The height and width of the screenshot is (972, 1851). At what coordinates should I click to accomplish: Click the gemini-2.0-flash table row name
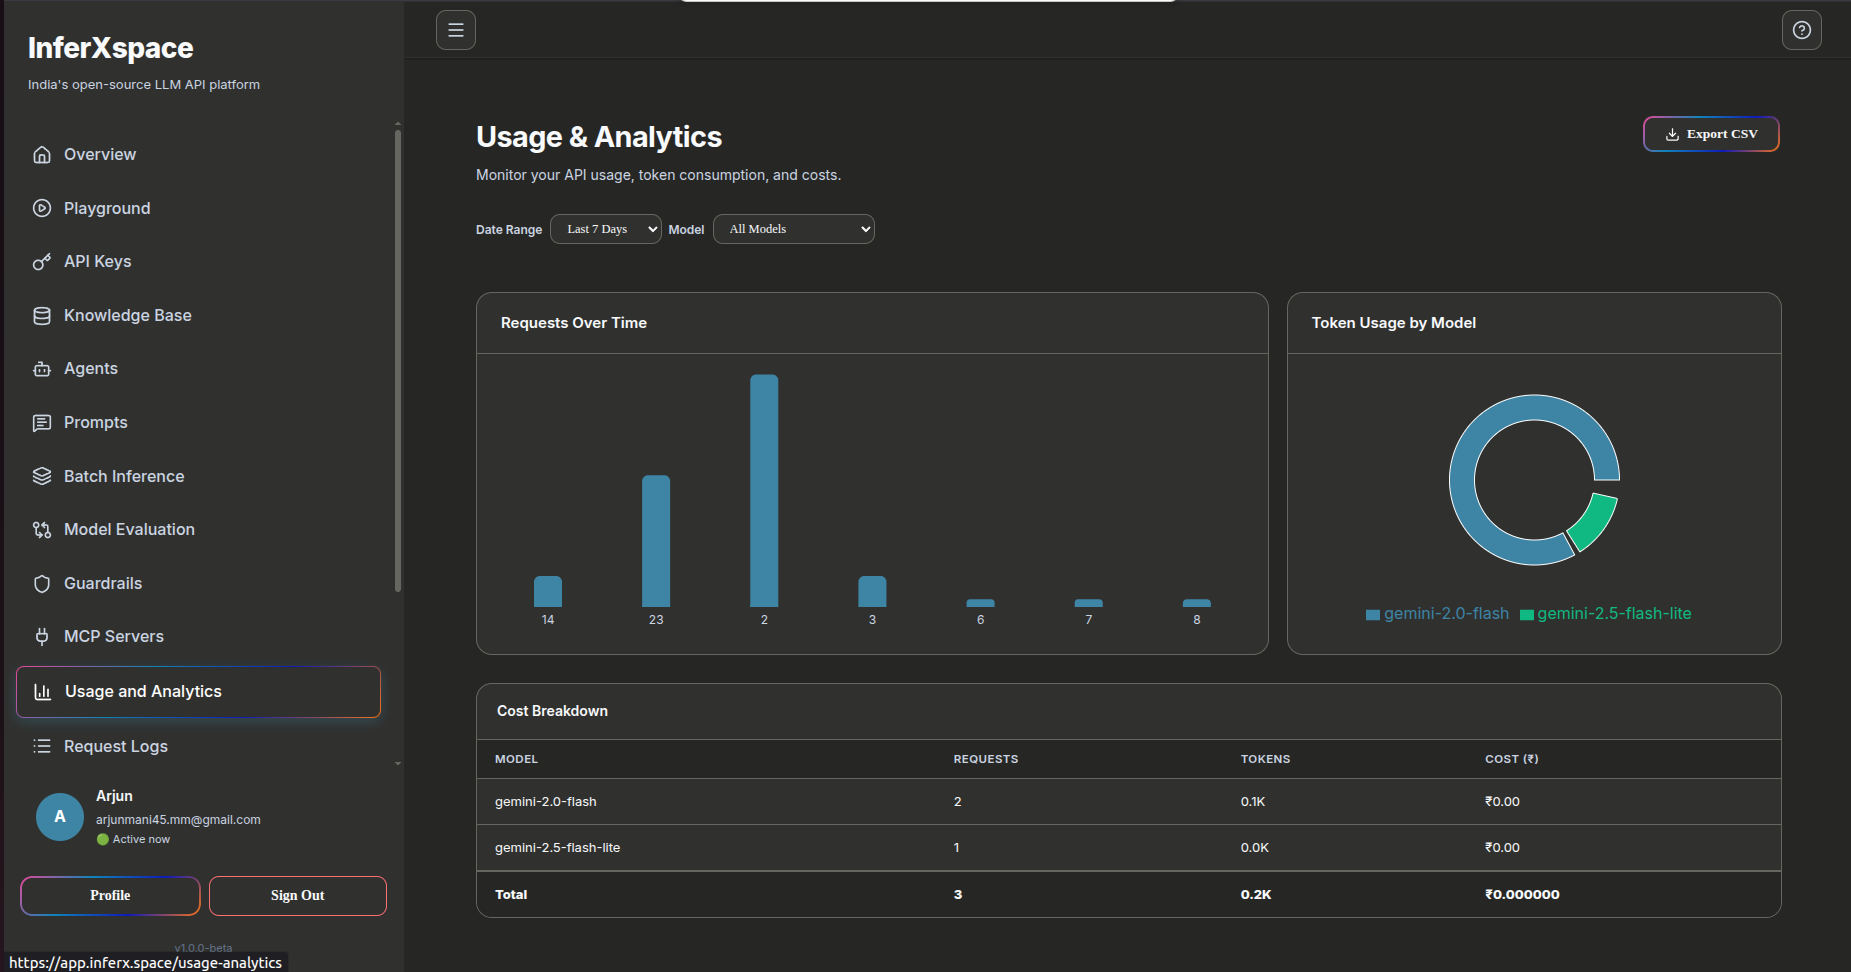click(546, 801)
